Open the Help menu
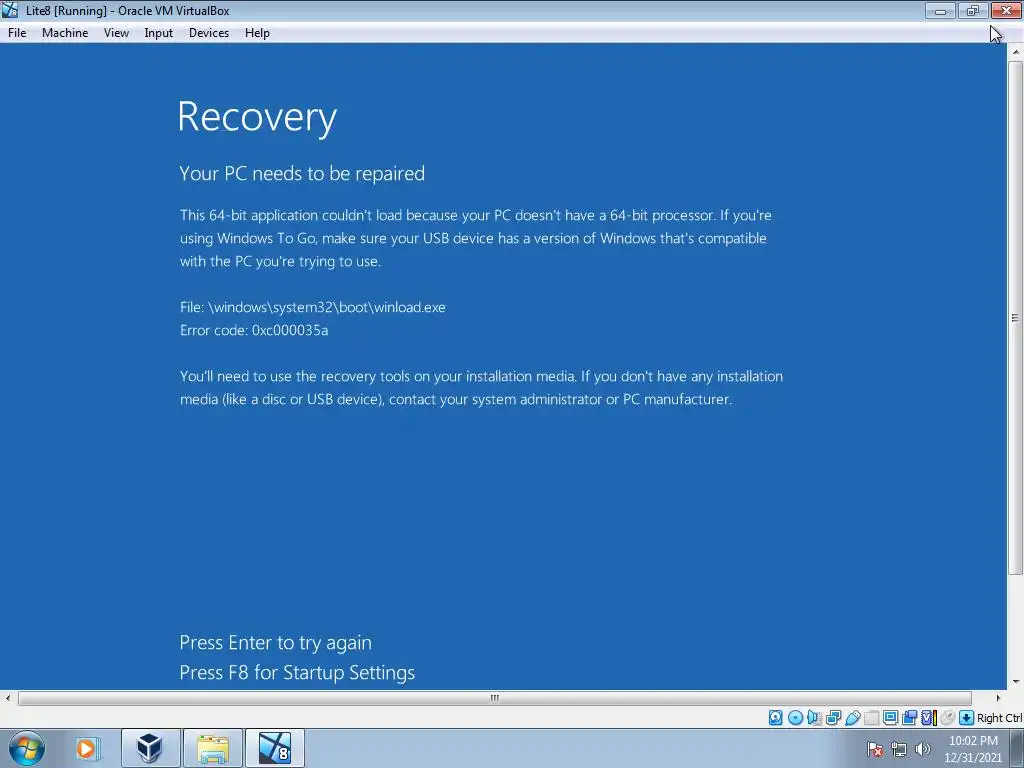This screenshot has width=1024, height=768. 257,33
